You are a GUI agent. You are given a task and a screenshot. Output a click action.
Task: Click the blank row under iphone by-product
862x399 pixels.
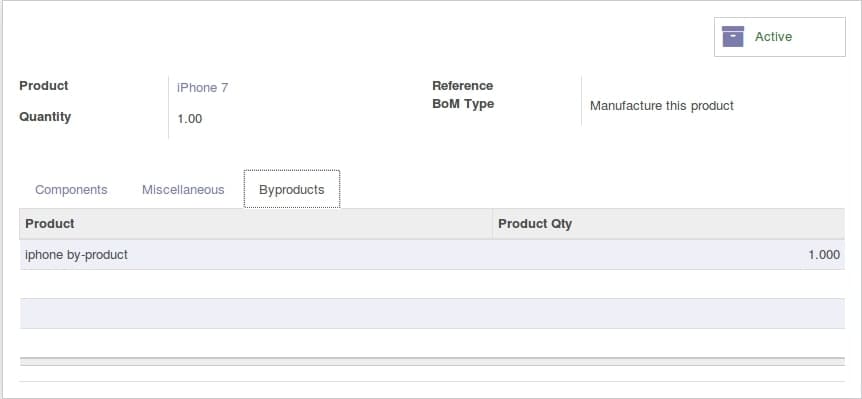tap(432, 284)
